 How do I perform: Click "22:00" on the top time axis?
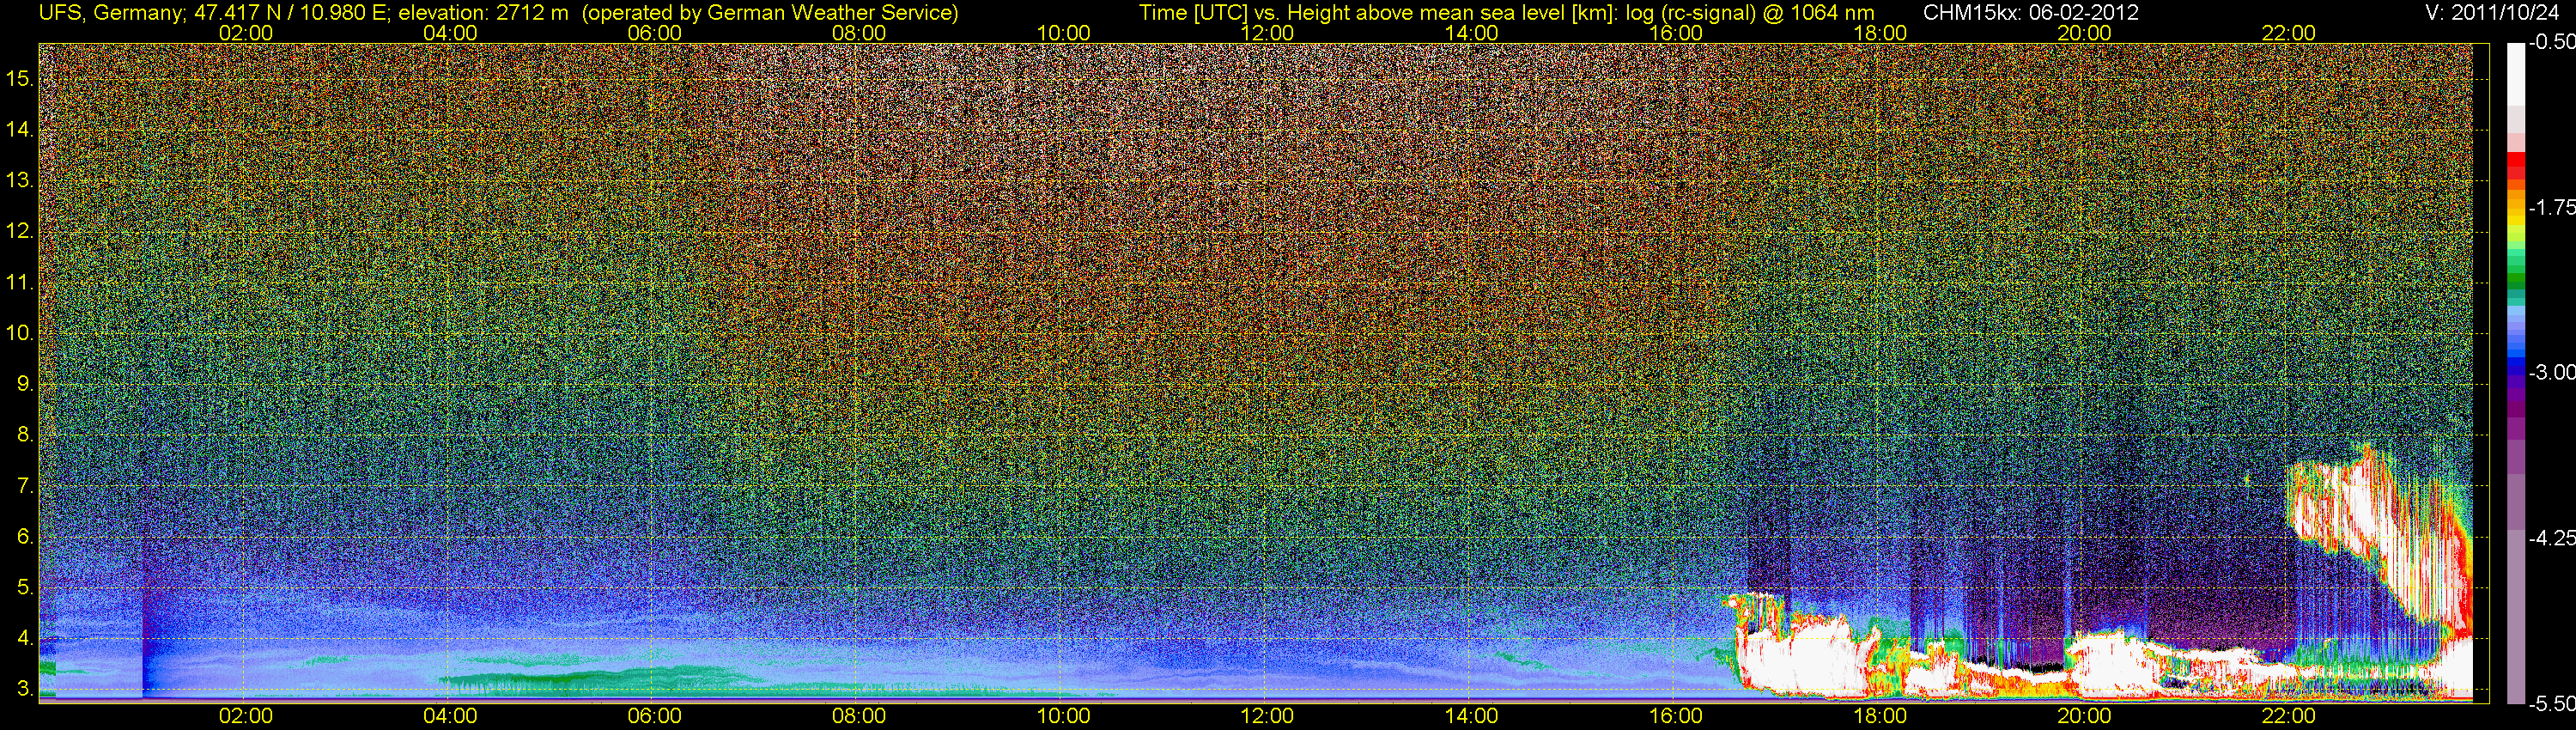point(2289,33)
